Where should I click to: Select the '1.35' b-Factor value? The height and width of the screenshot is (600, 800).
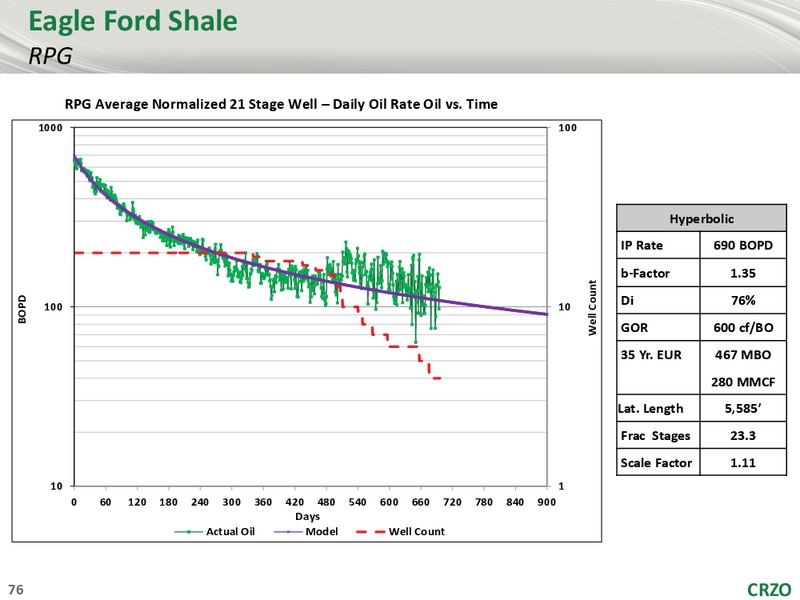pyautogui.click(x=743, y=273)
